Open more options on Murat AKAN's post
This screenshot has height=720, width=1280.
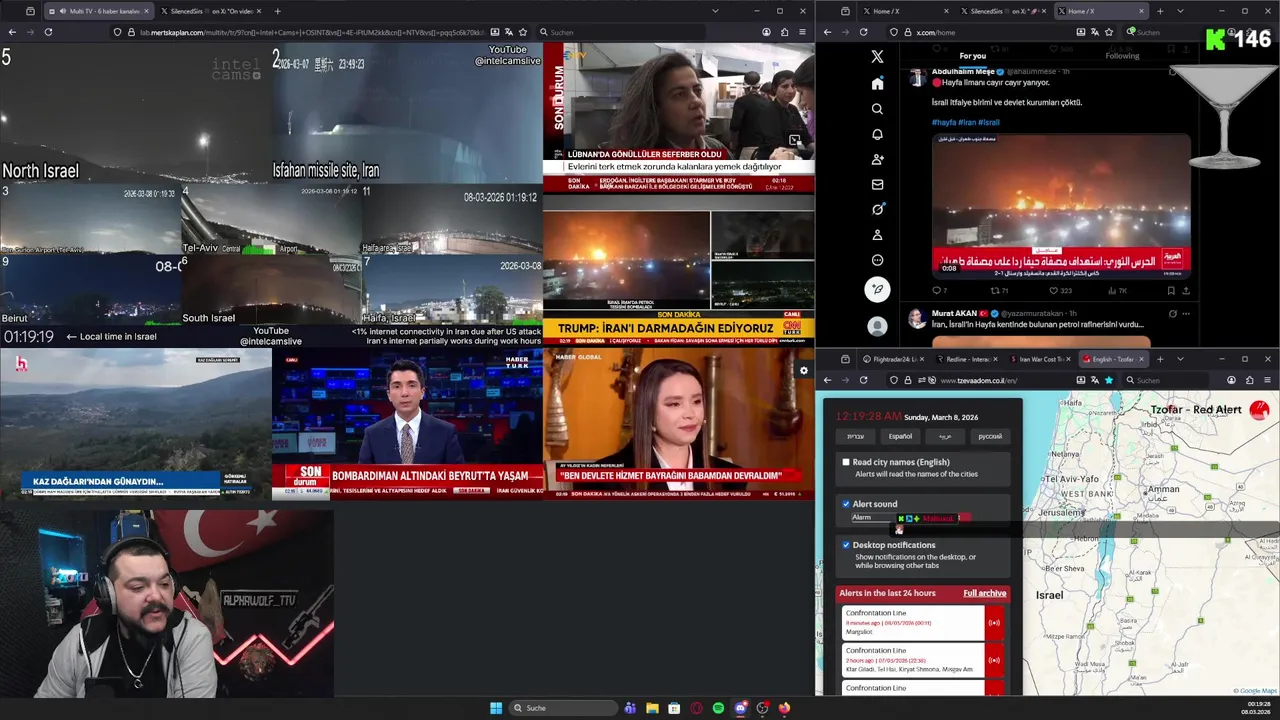pyautogui.click(x=1186, y=313)
